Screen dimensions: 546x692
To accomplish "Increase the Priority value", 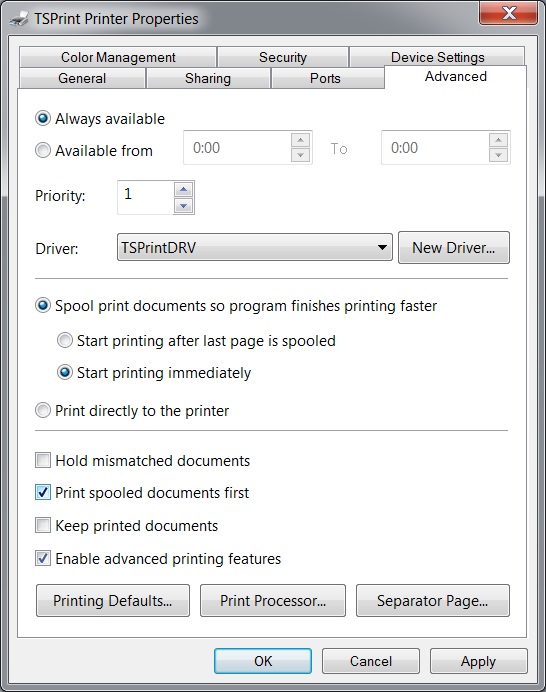I will point(184,190).
